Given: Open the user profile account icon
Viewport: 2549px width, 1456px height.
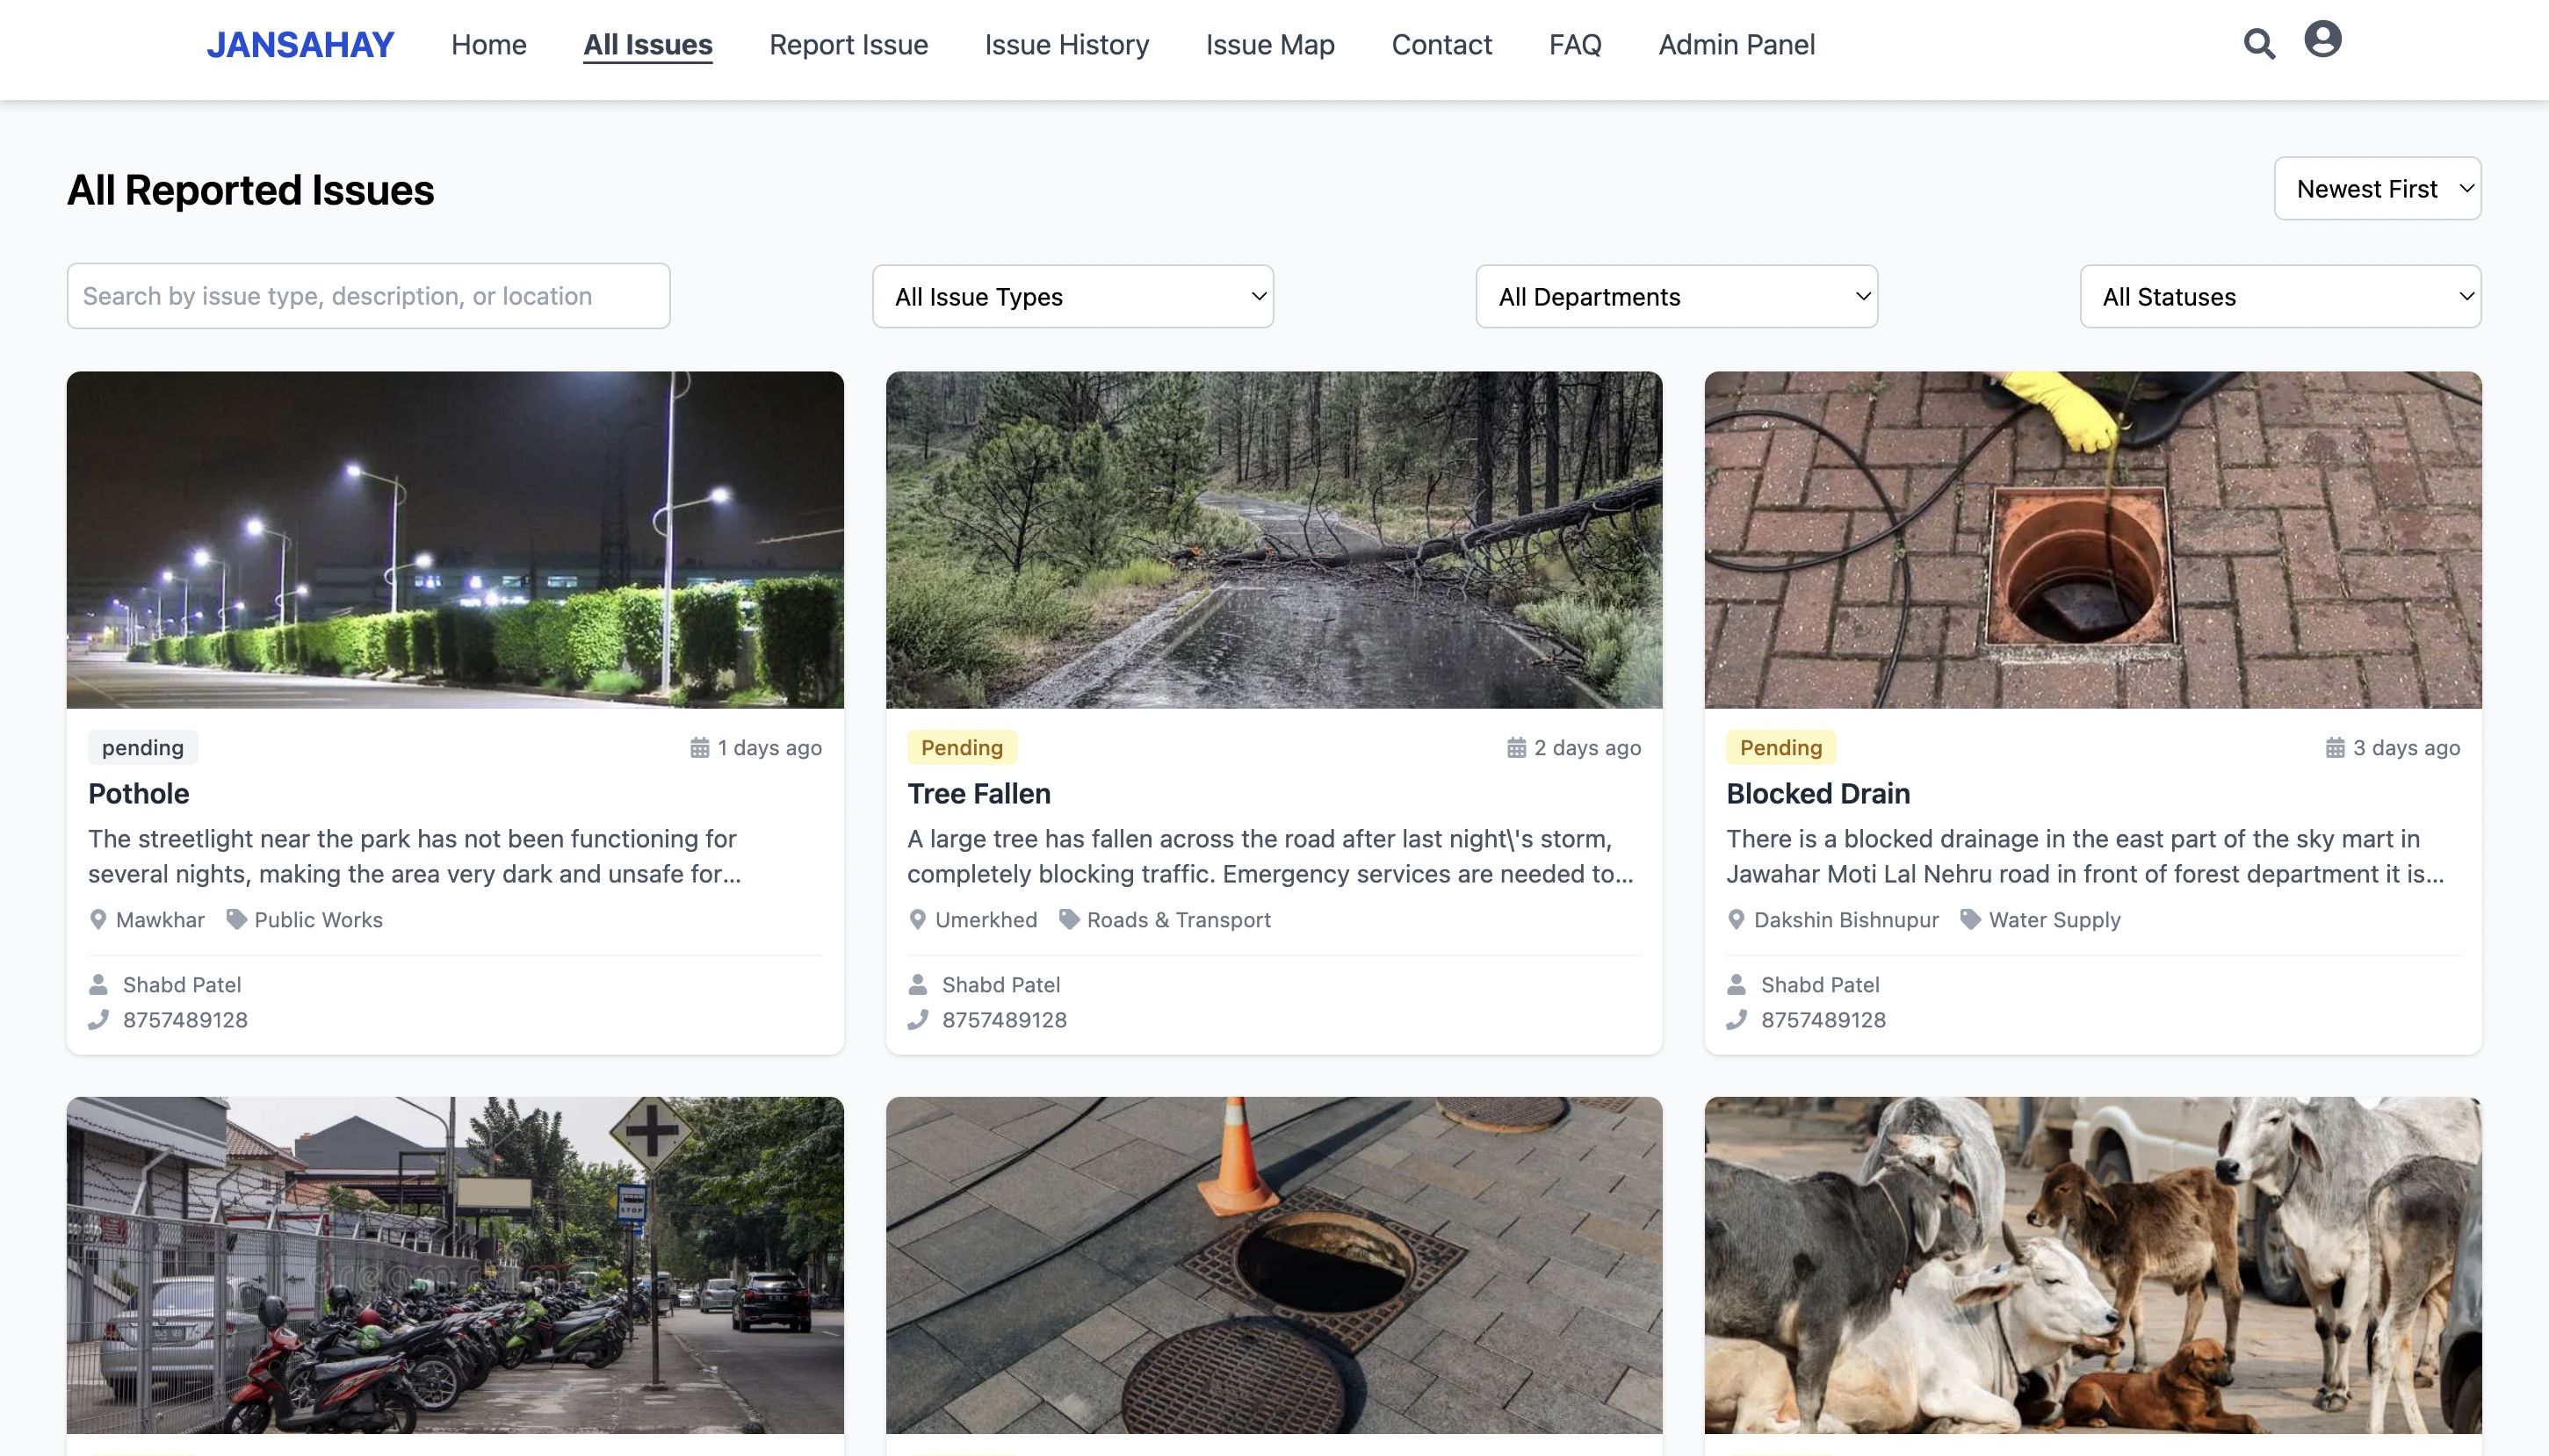Looking at the screenshot, I should [2322, 40].
